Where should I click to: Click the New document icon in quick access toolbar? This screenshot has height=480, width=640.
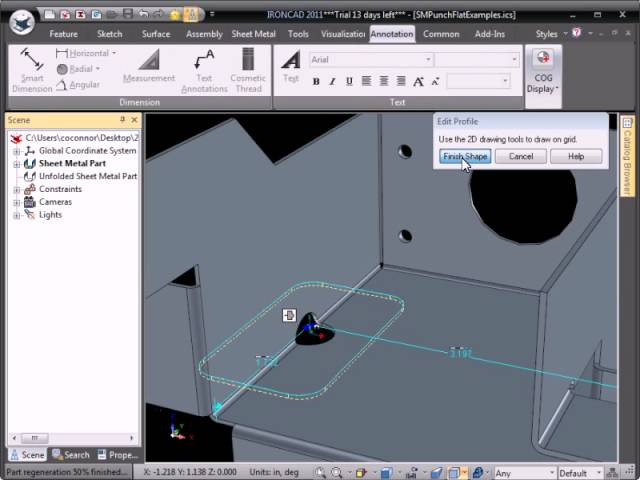[49, 15]
